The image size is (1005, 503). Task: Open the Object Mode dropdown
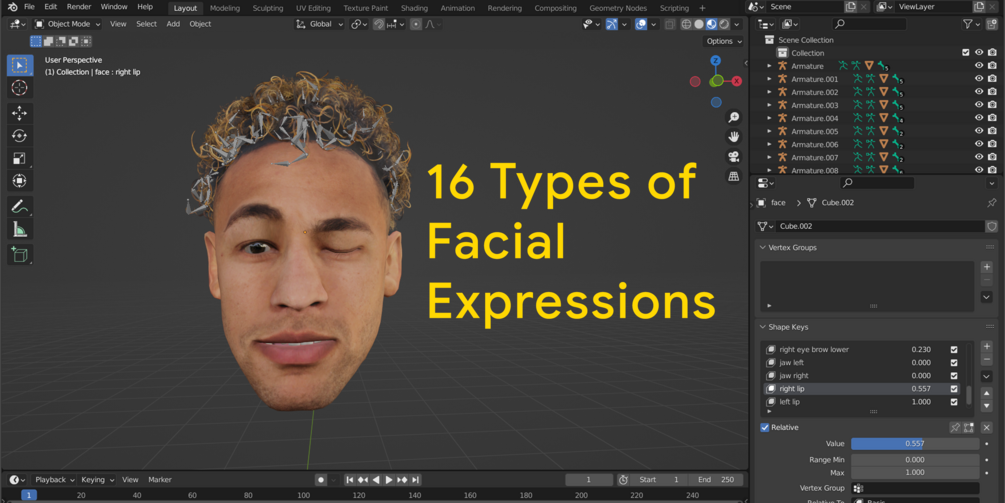(x=67, y=24)
